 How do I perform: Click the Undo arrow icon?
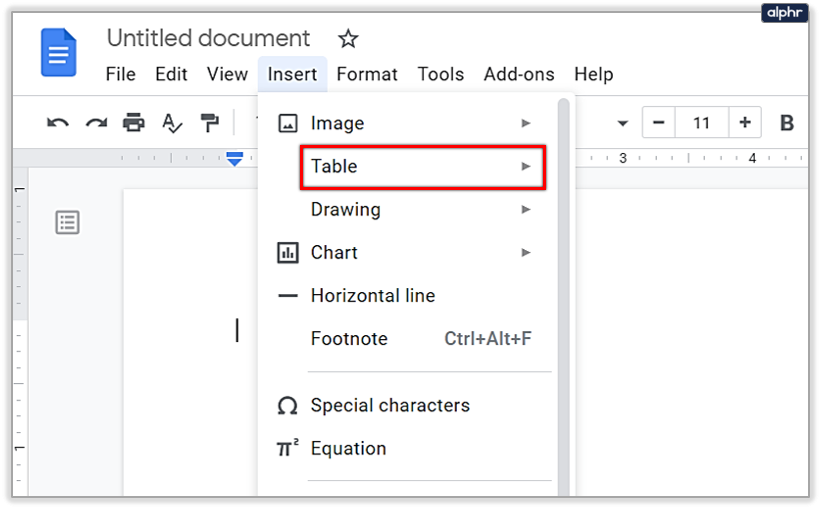pos(58,123)
